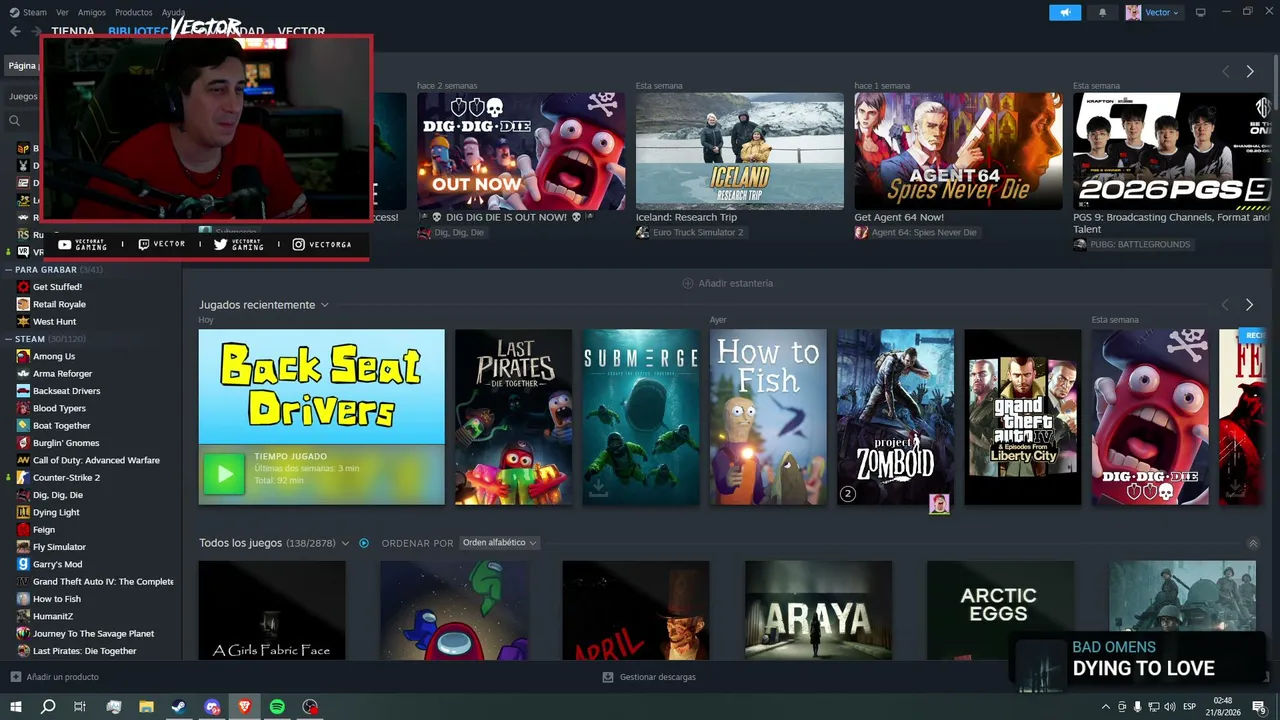Select Journey To The Savage Planet
This screenshot has width=1280, height=720.
[93, 633]
